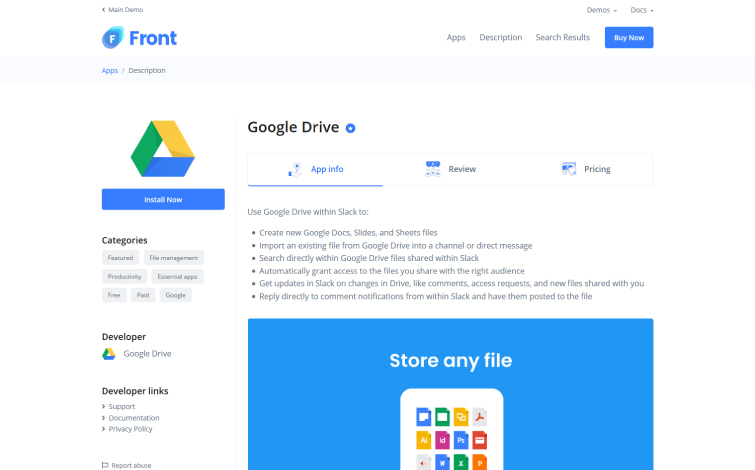The width and height of the screenshot is (755, 470).
Task: Click the small Google Drive developer icon
Action: pyautogui.click(x=109, y=354)
